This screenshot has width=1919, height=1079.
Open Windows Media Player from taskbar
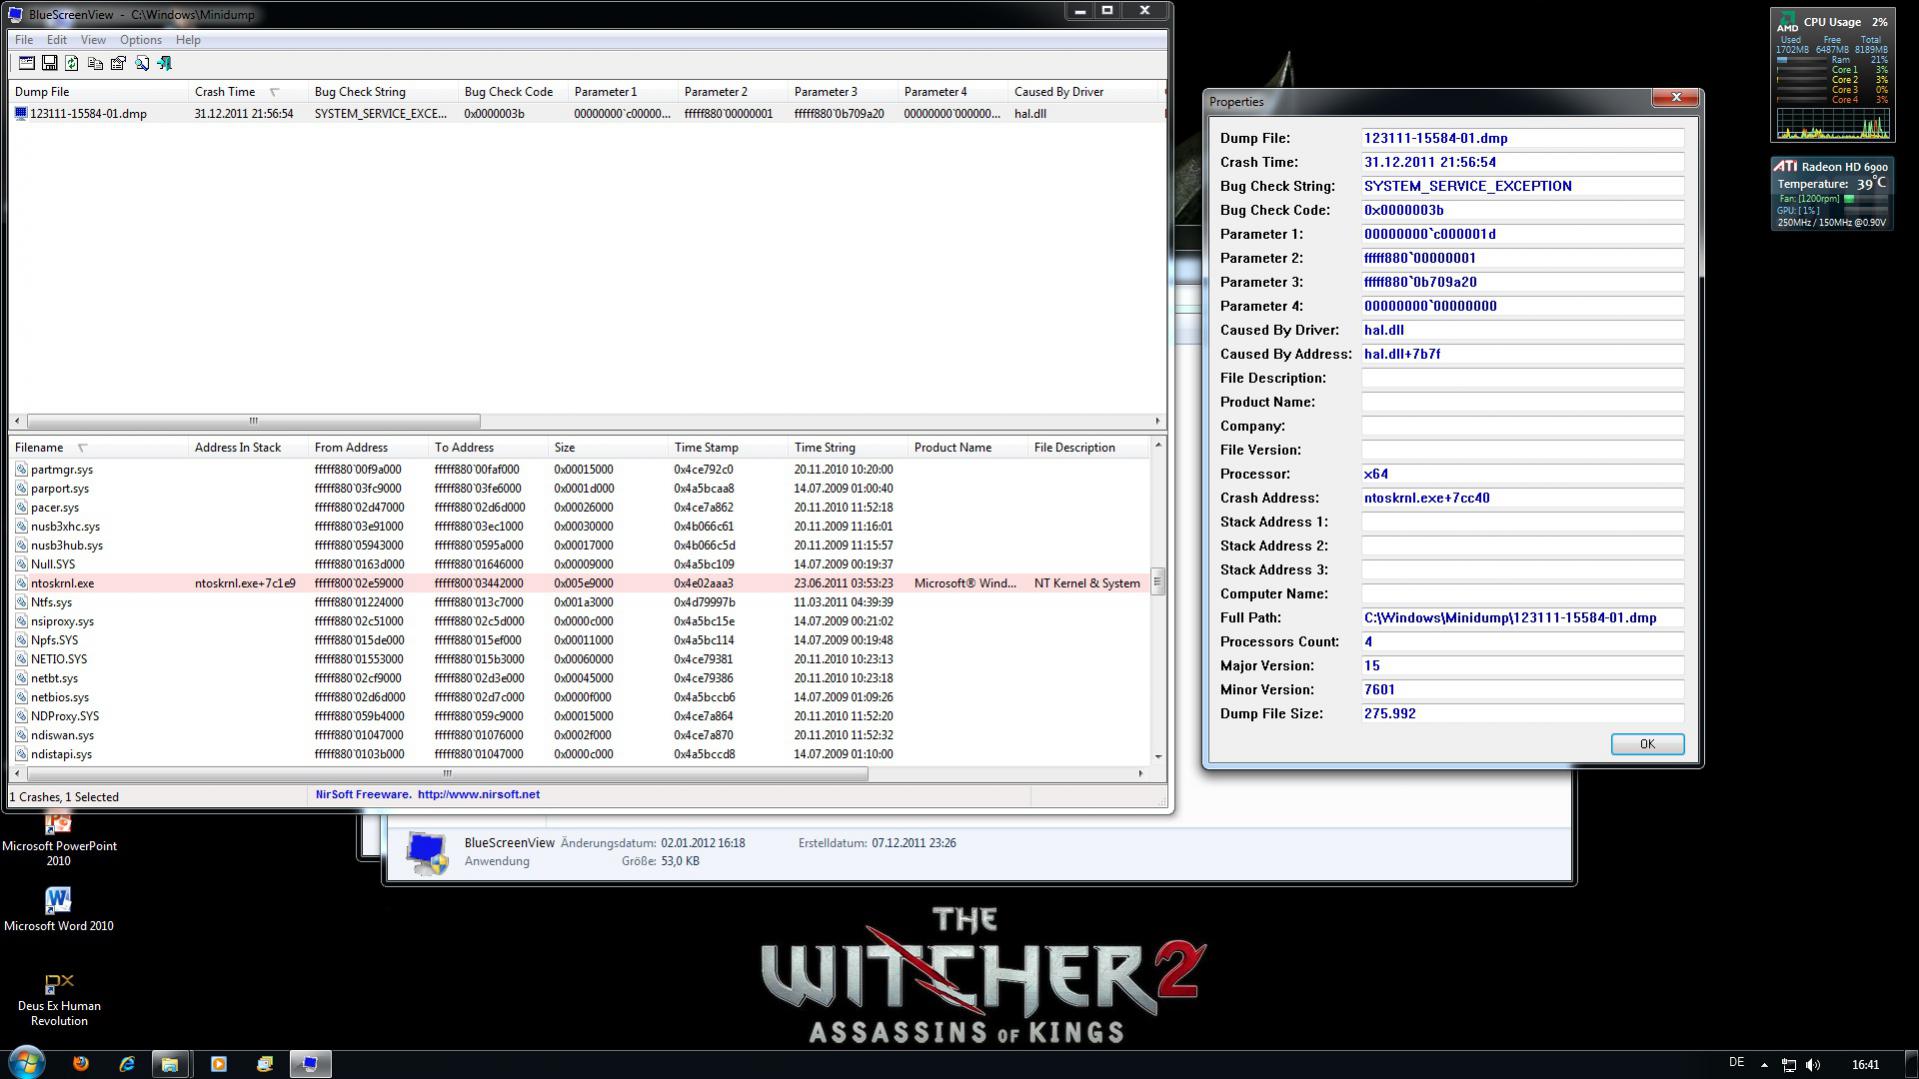tap(218, 1064)
